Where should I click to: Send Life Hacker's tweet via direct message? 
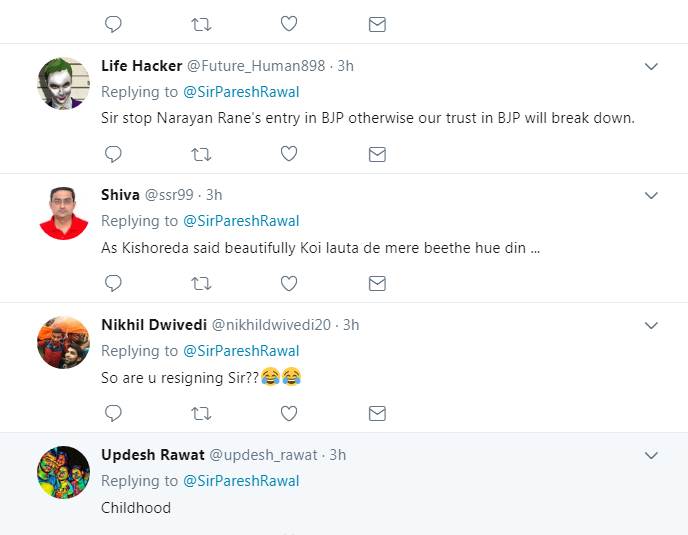coord(377,154)
